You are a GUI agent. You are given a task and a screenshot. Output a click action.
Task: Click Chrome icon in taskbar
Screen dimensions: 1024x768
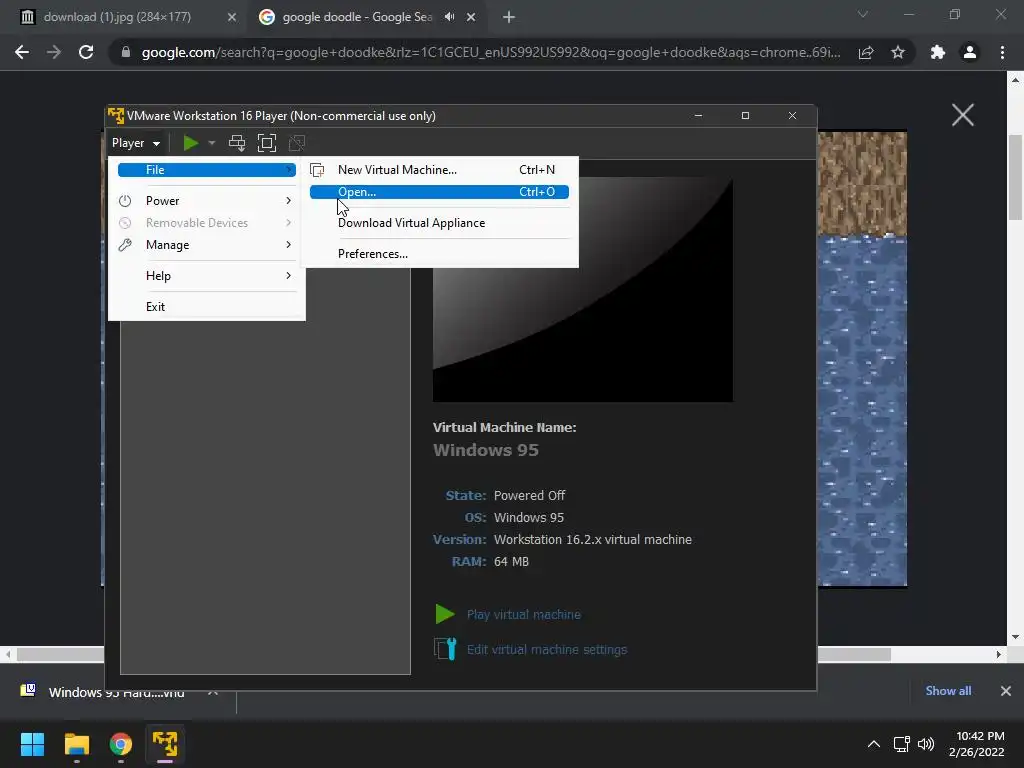click(121, 744)
